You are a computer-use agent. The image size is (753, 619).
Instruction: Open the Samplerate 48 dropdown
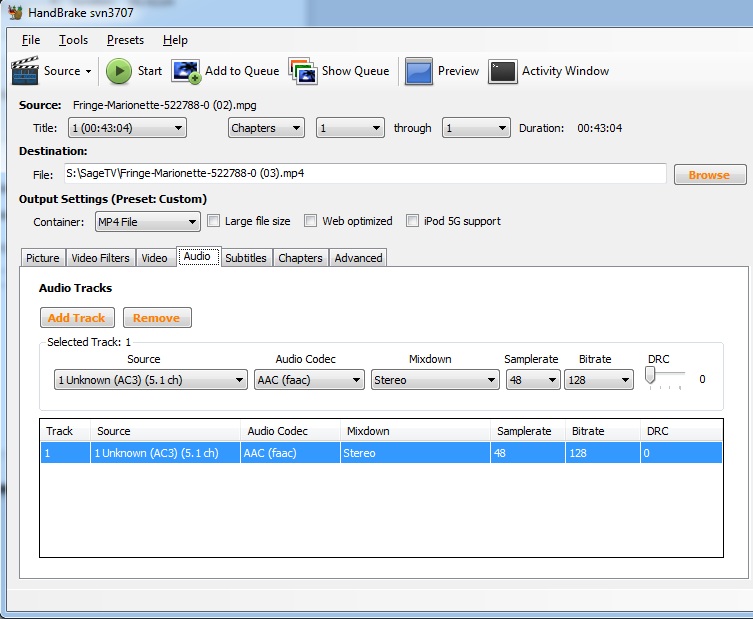coord(533,380)
